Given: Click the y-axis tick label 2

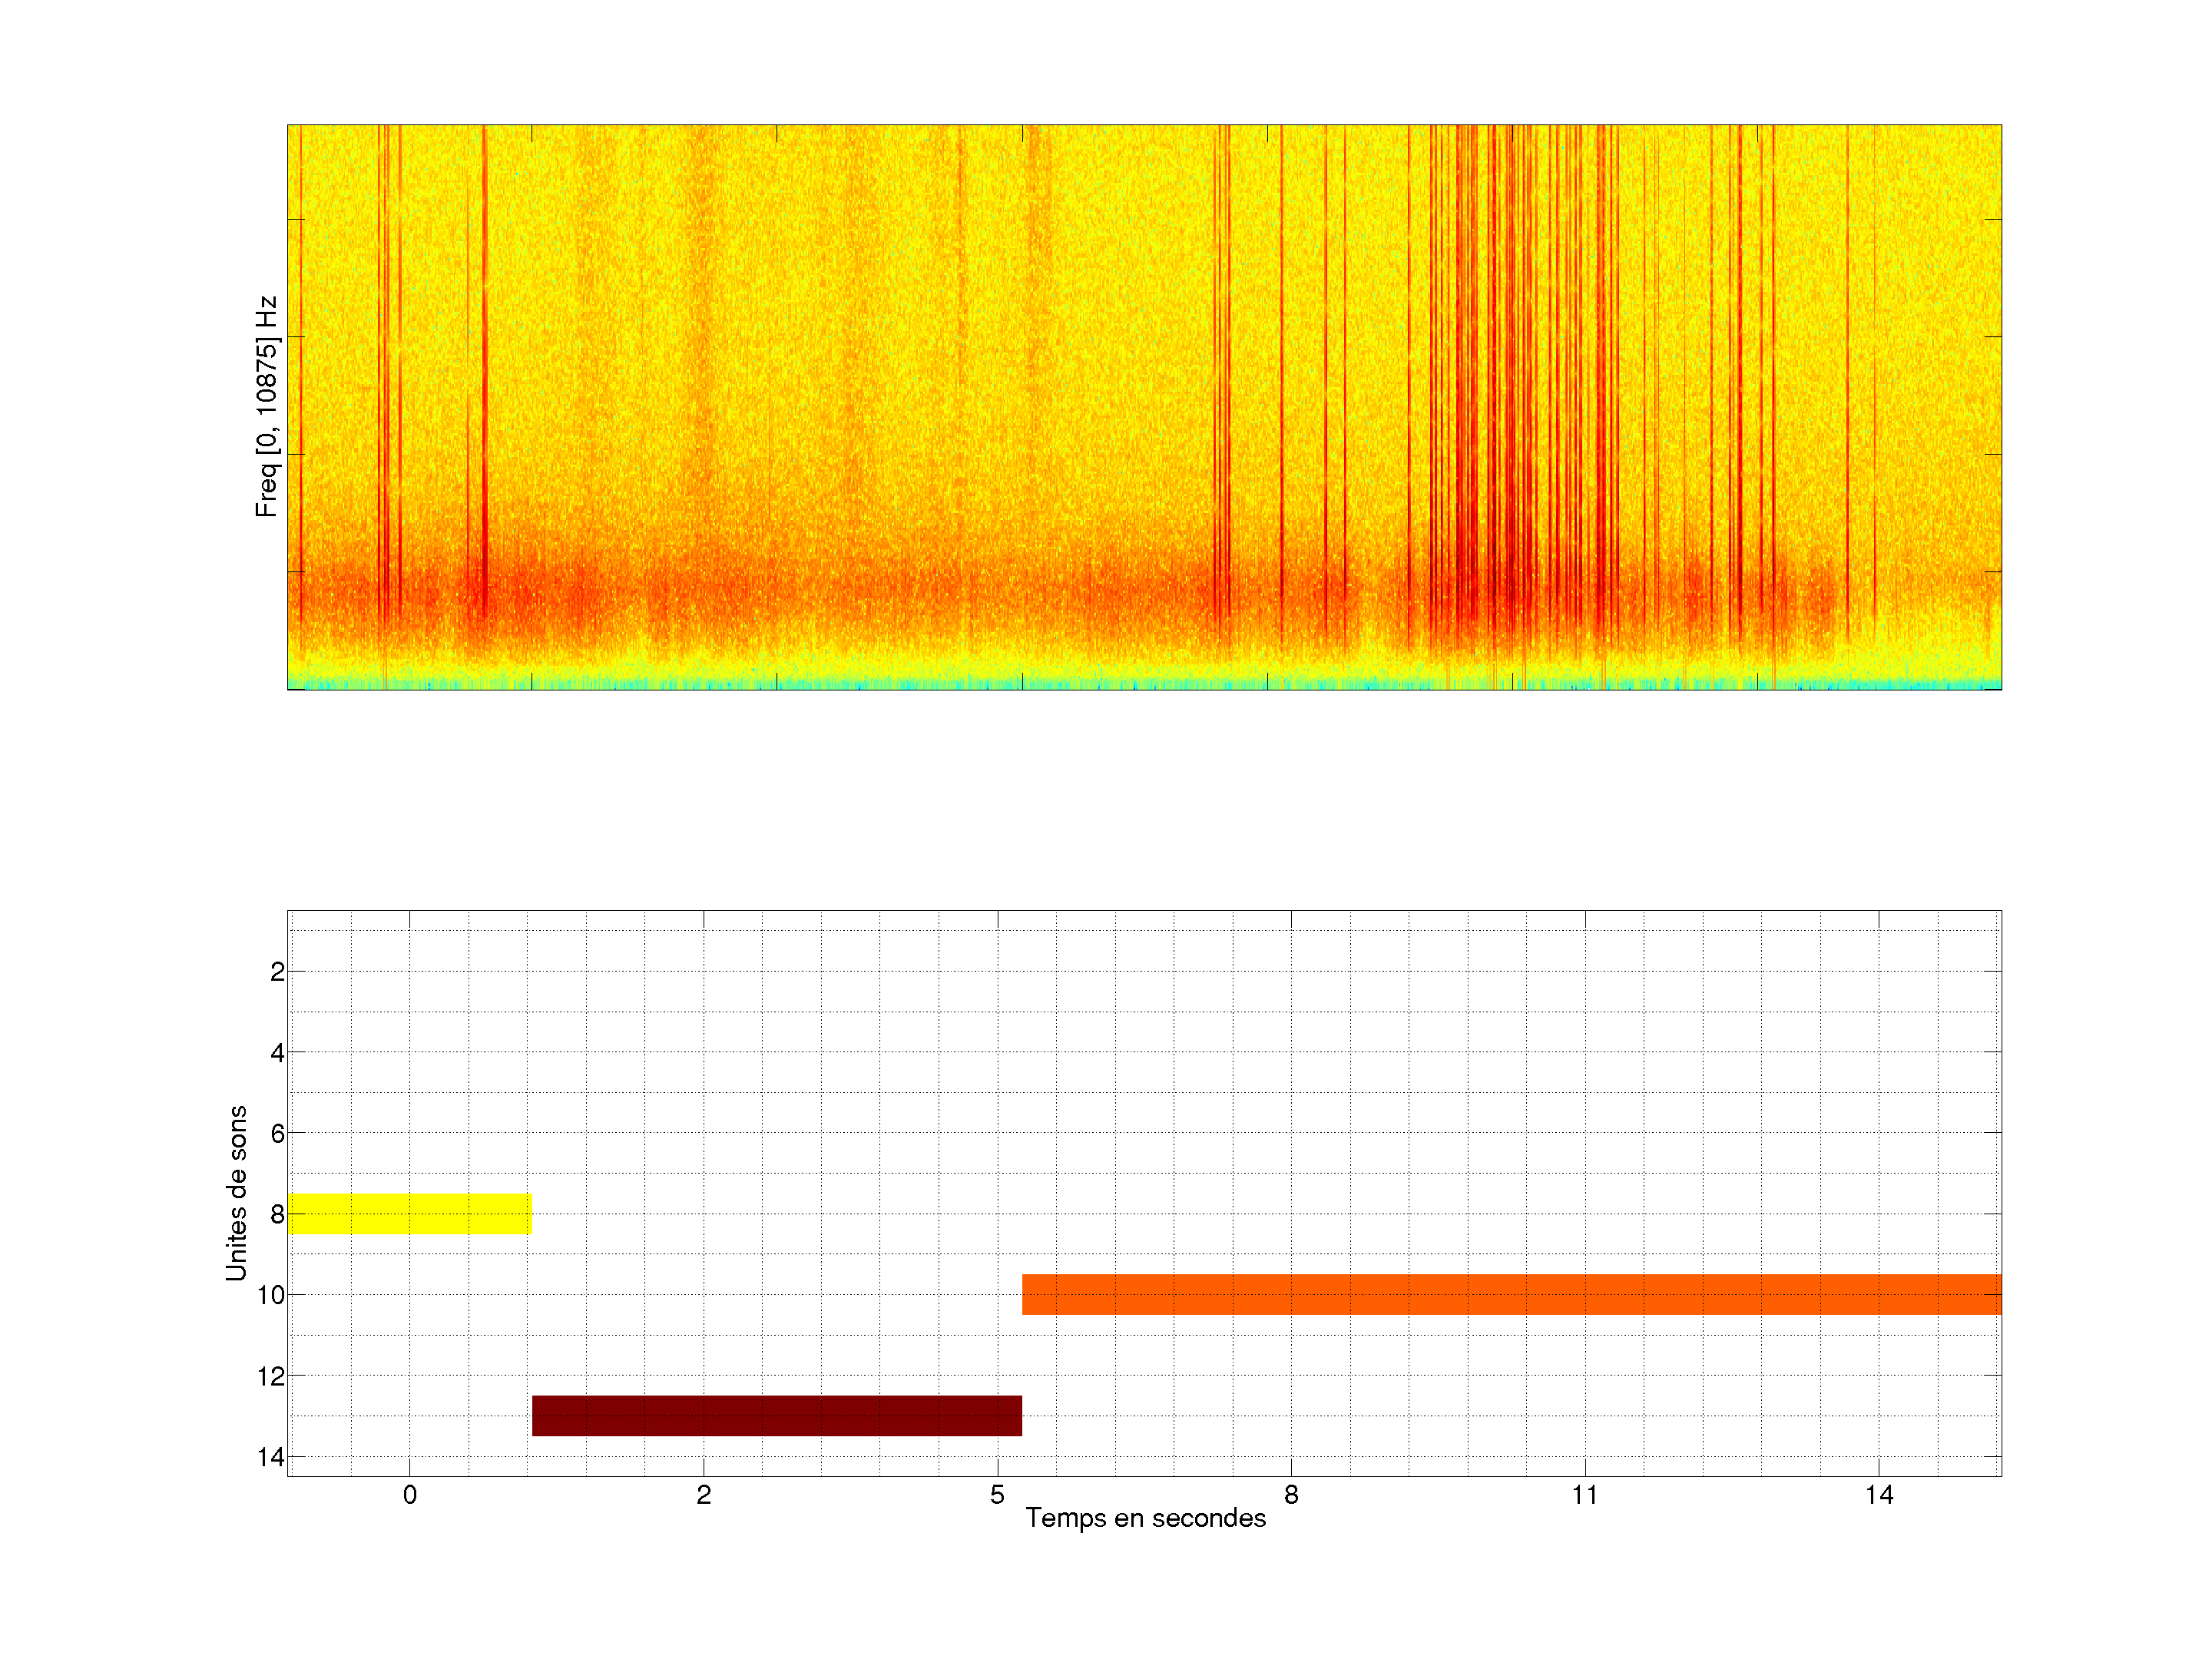Looking at the screenshot, I should pos(277,972).
